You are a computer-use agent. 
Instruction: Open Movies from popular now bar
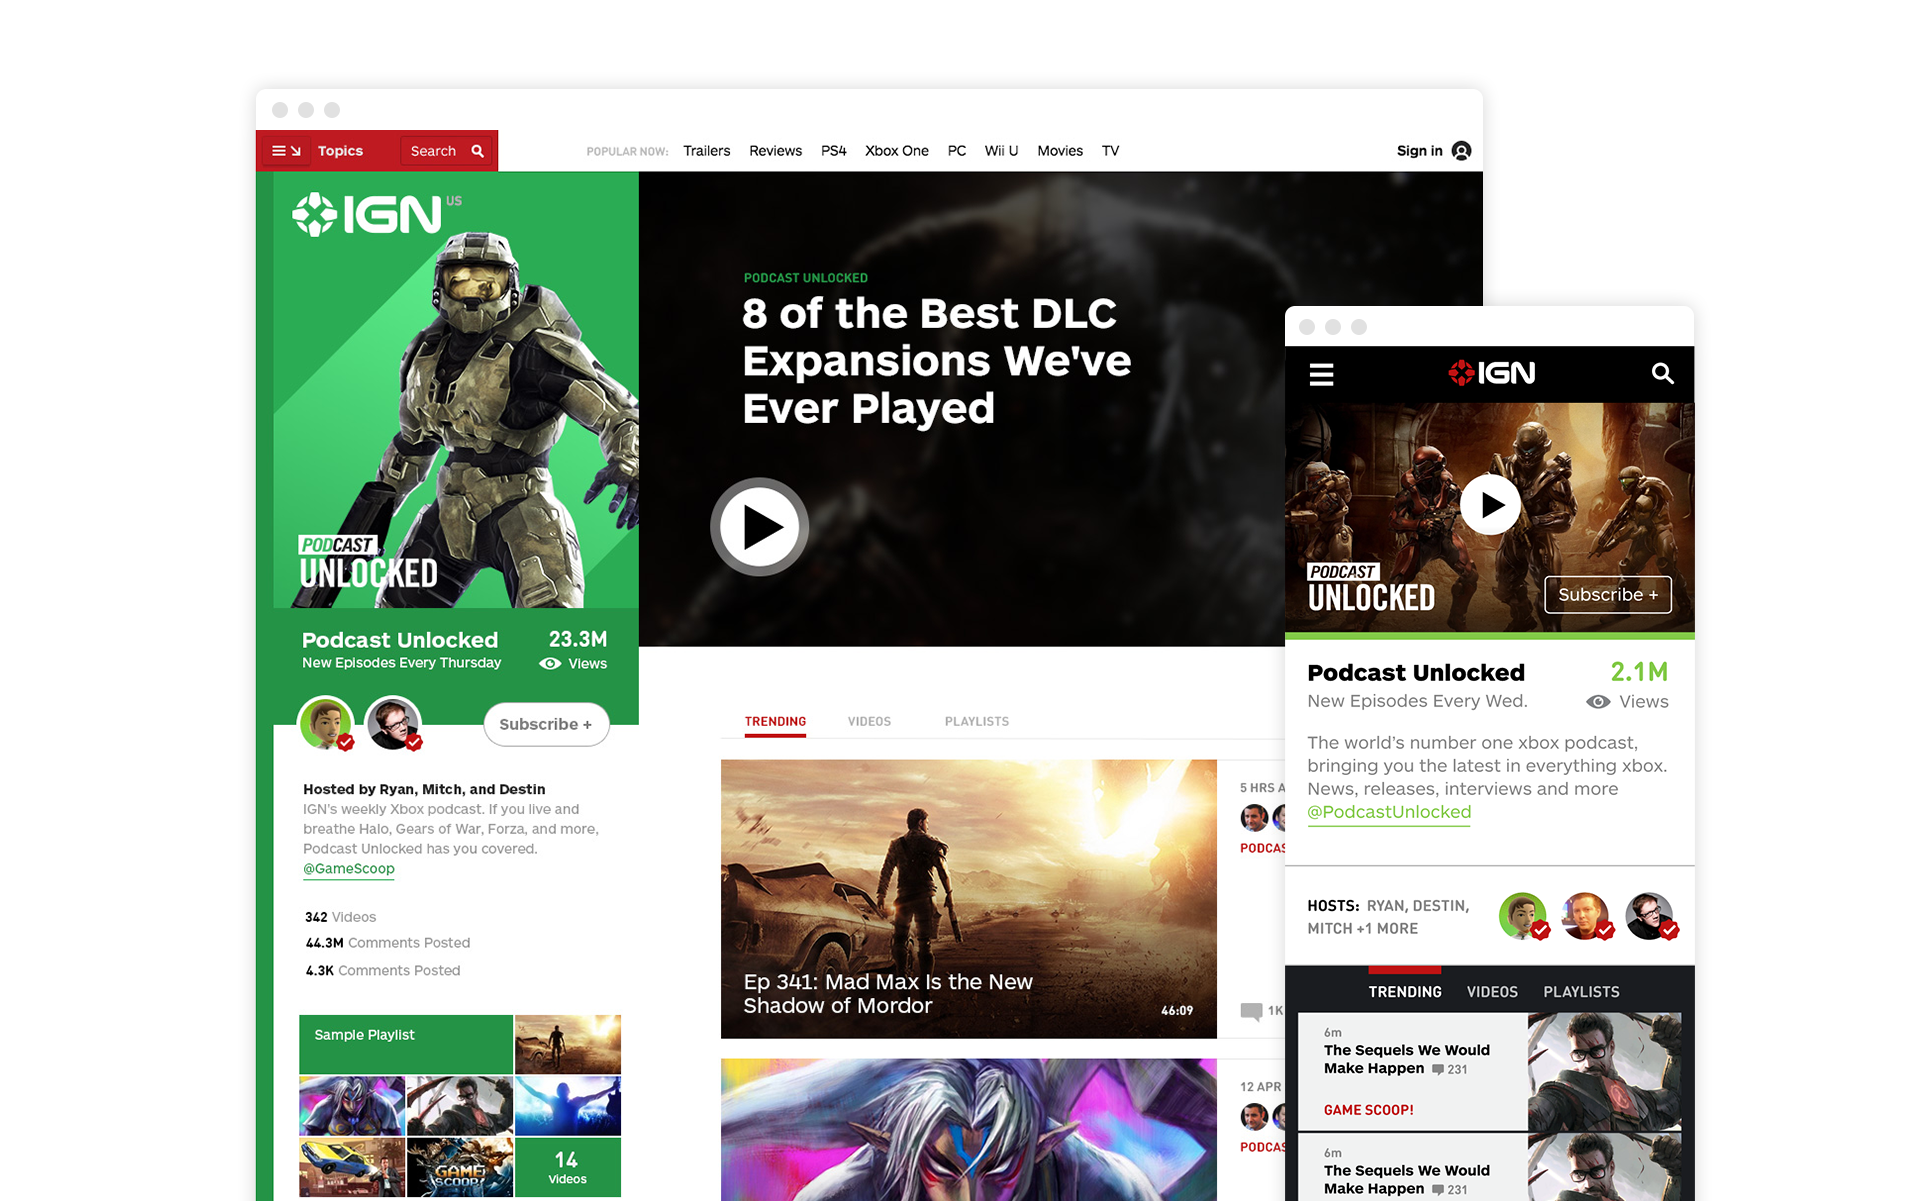click(x=1059, y=151)
